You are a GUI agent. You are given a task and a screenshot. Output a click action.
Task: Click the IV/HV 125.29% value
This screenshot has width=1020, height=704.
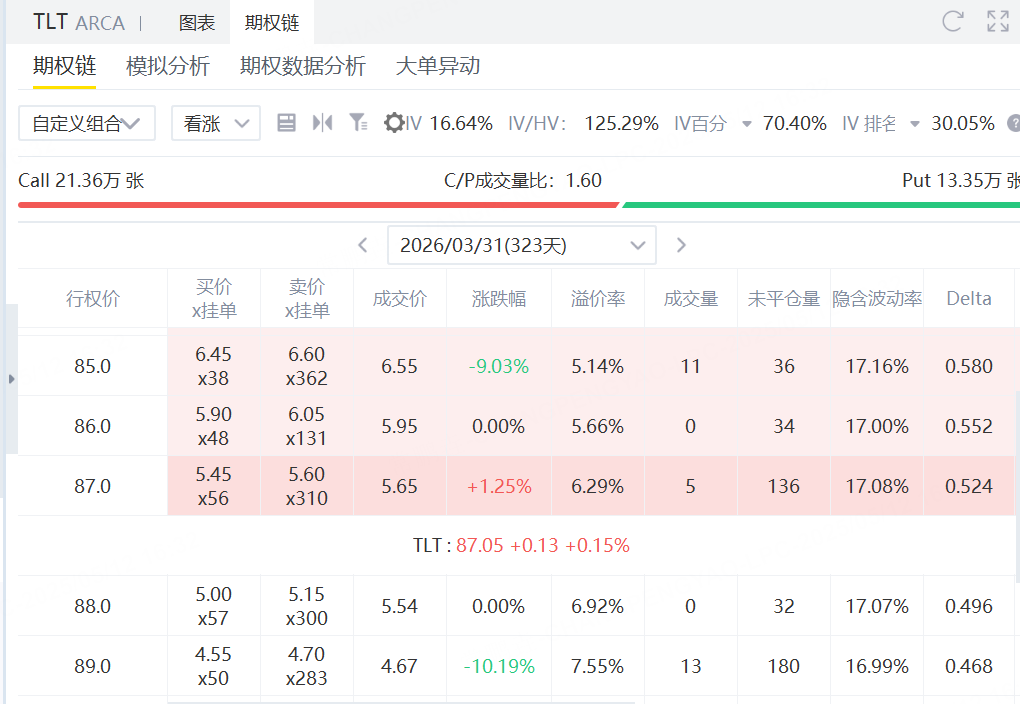(x=621, y=123)
